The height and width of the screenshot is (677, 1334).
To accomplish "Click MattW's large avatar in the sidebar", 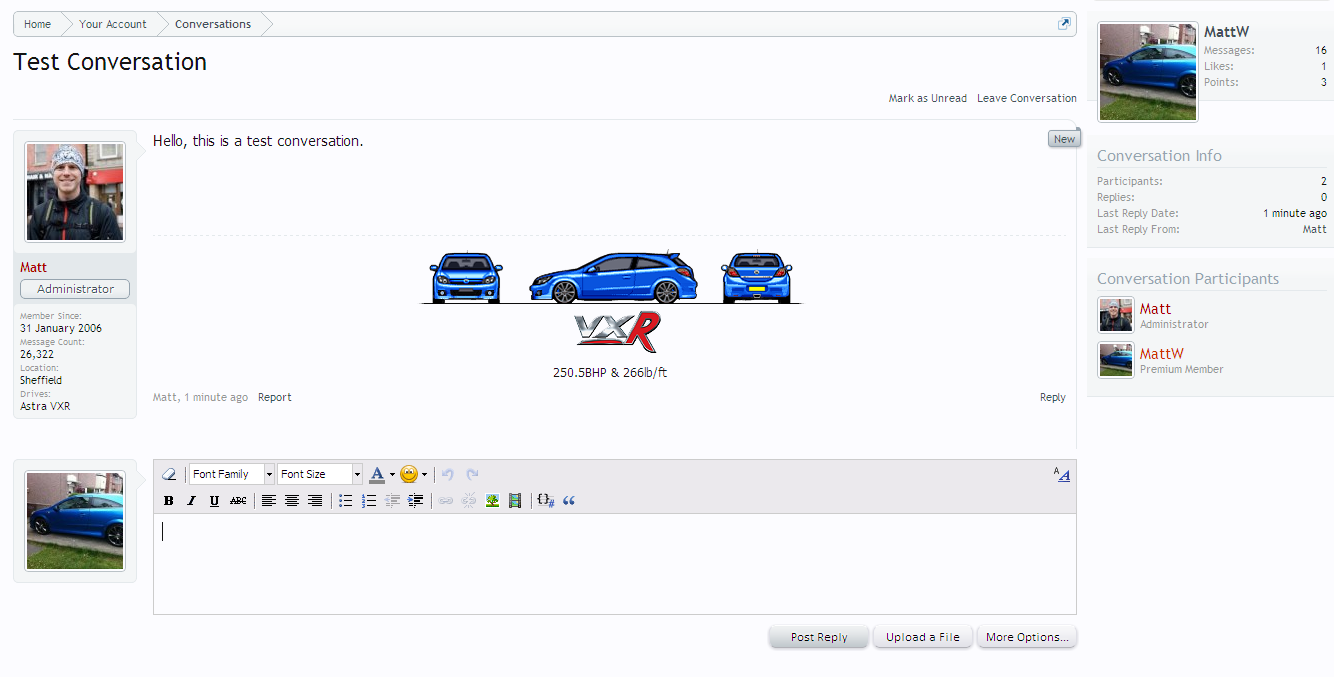I will click(1148, 72).
